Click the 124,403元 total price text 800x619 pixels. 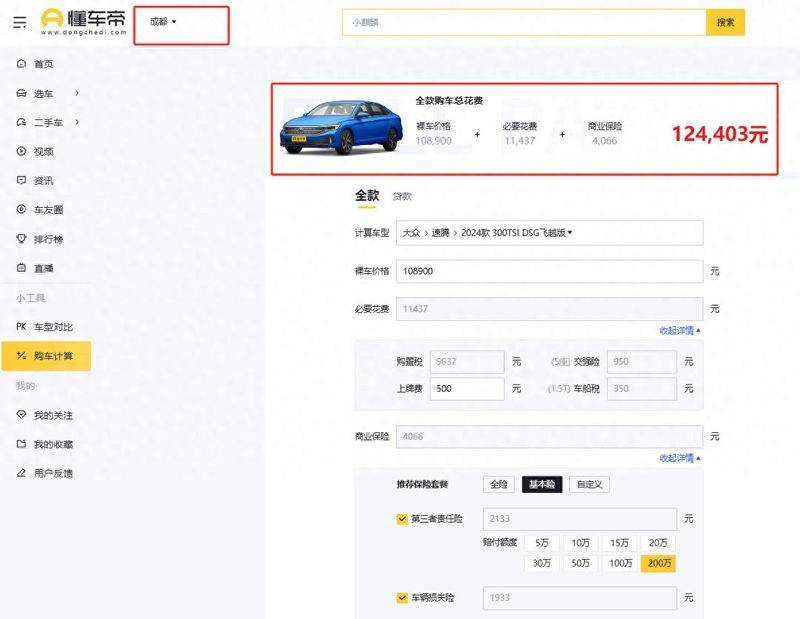pos(720,134)
